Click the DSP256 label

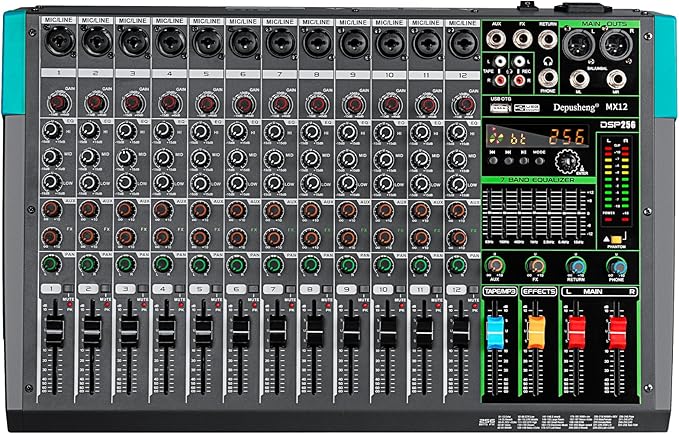click(618, 125)
